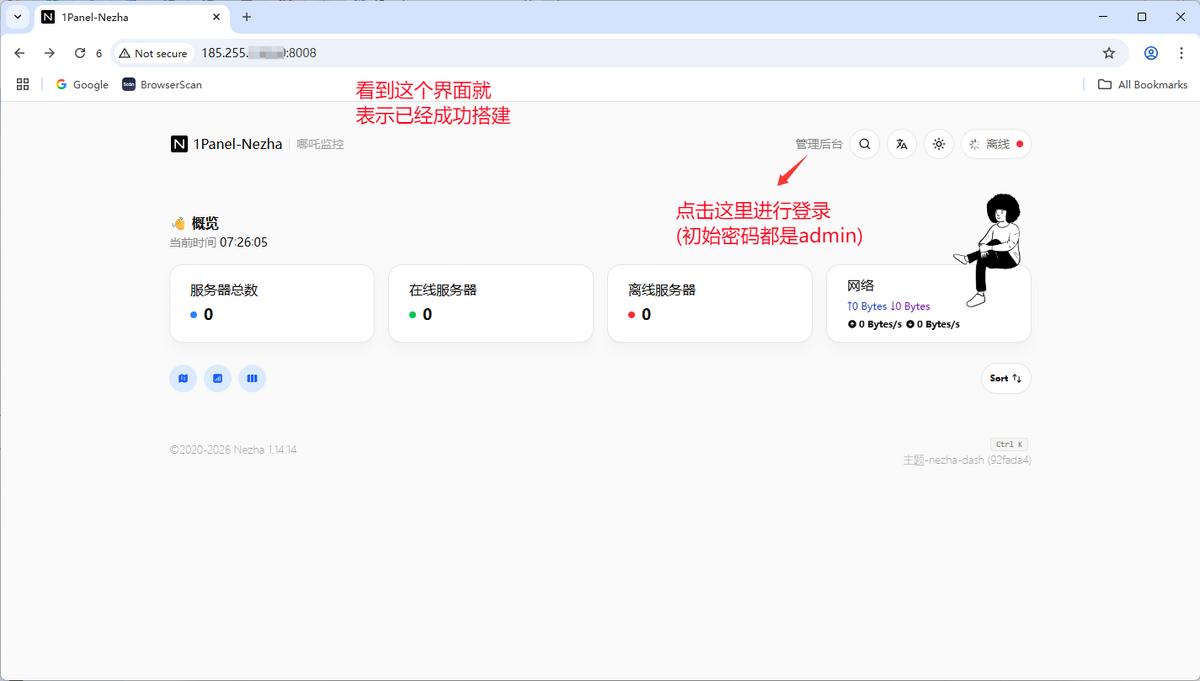Click the language translate icon
The width and height of the screenshot is (1200, 681).
[x=902, y=144]
